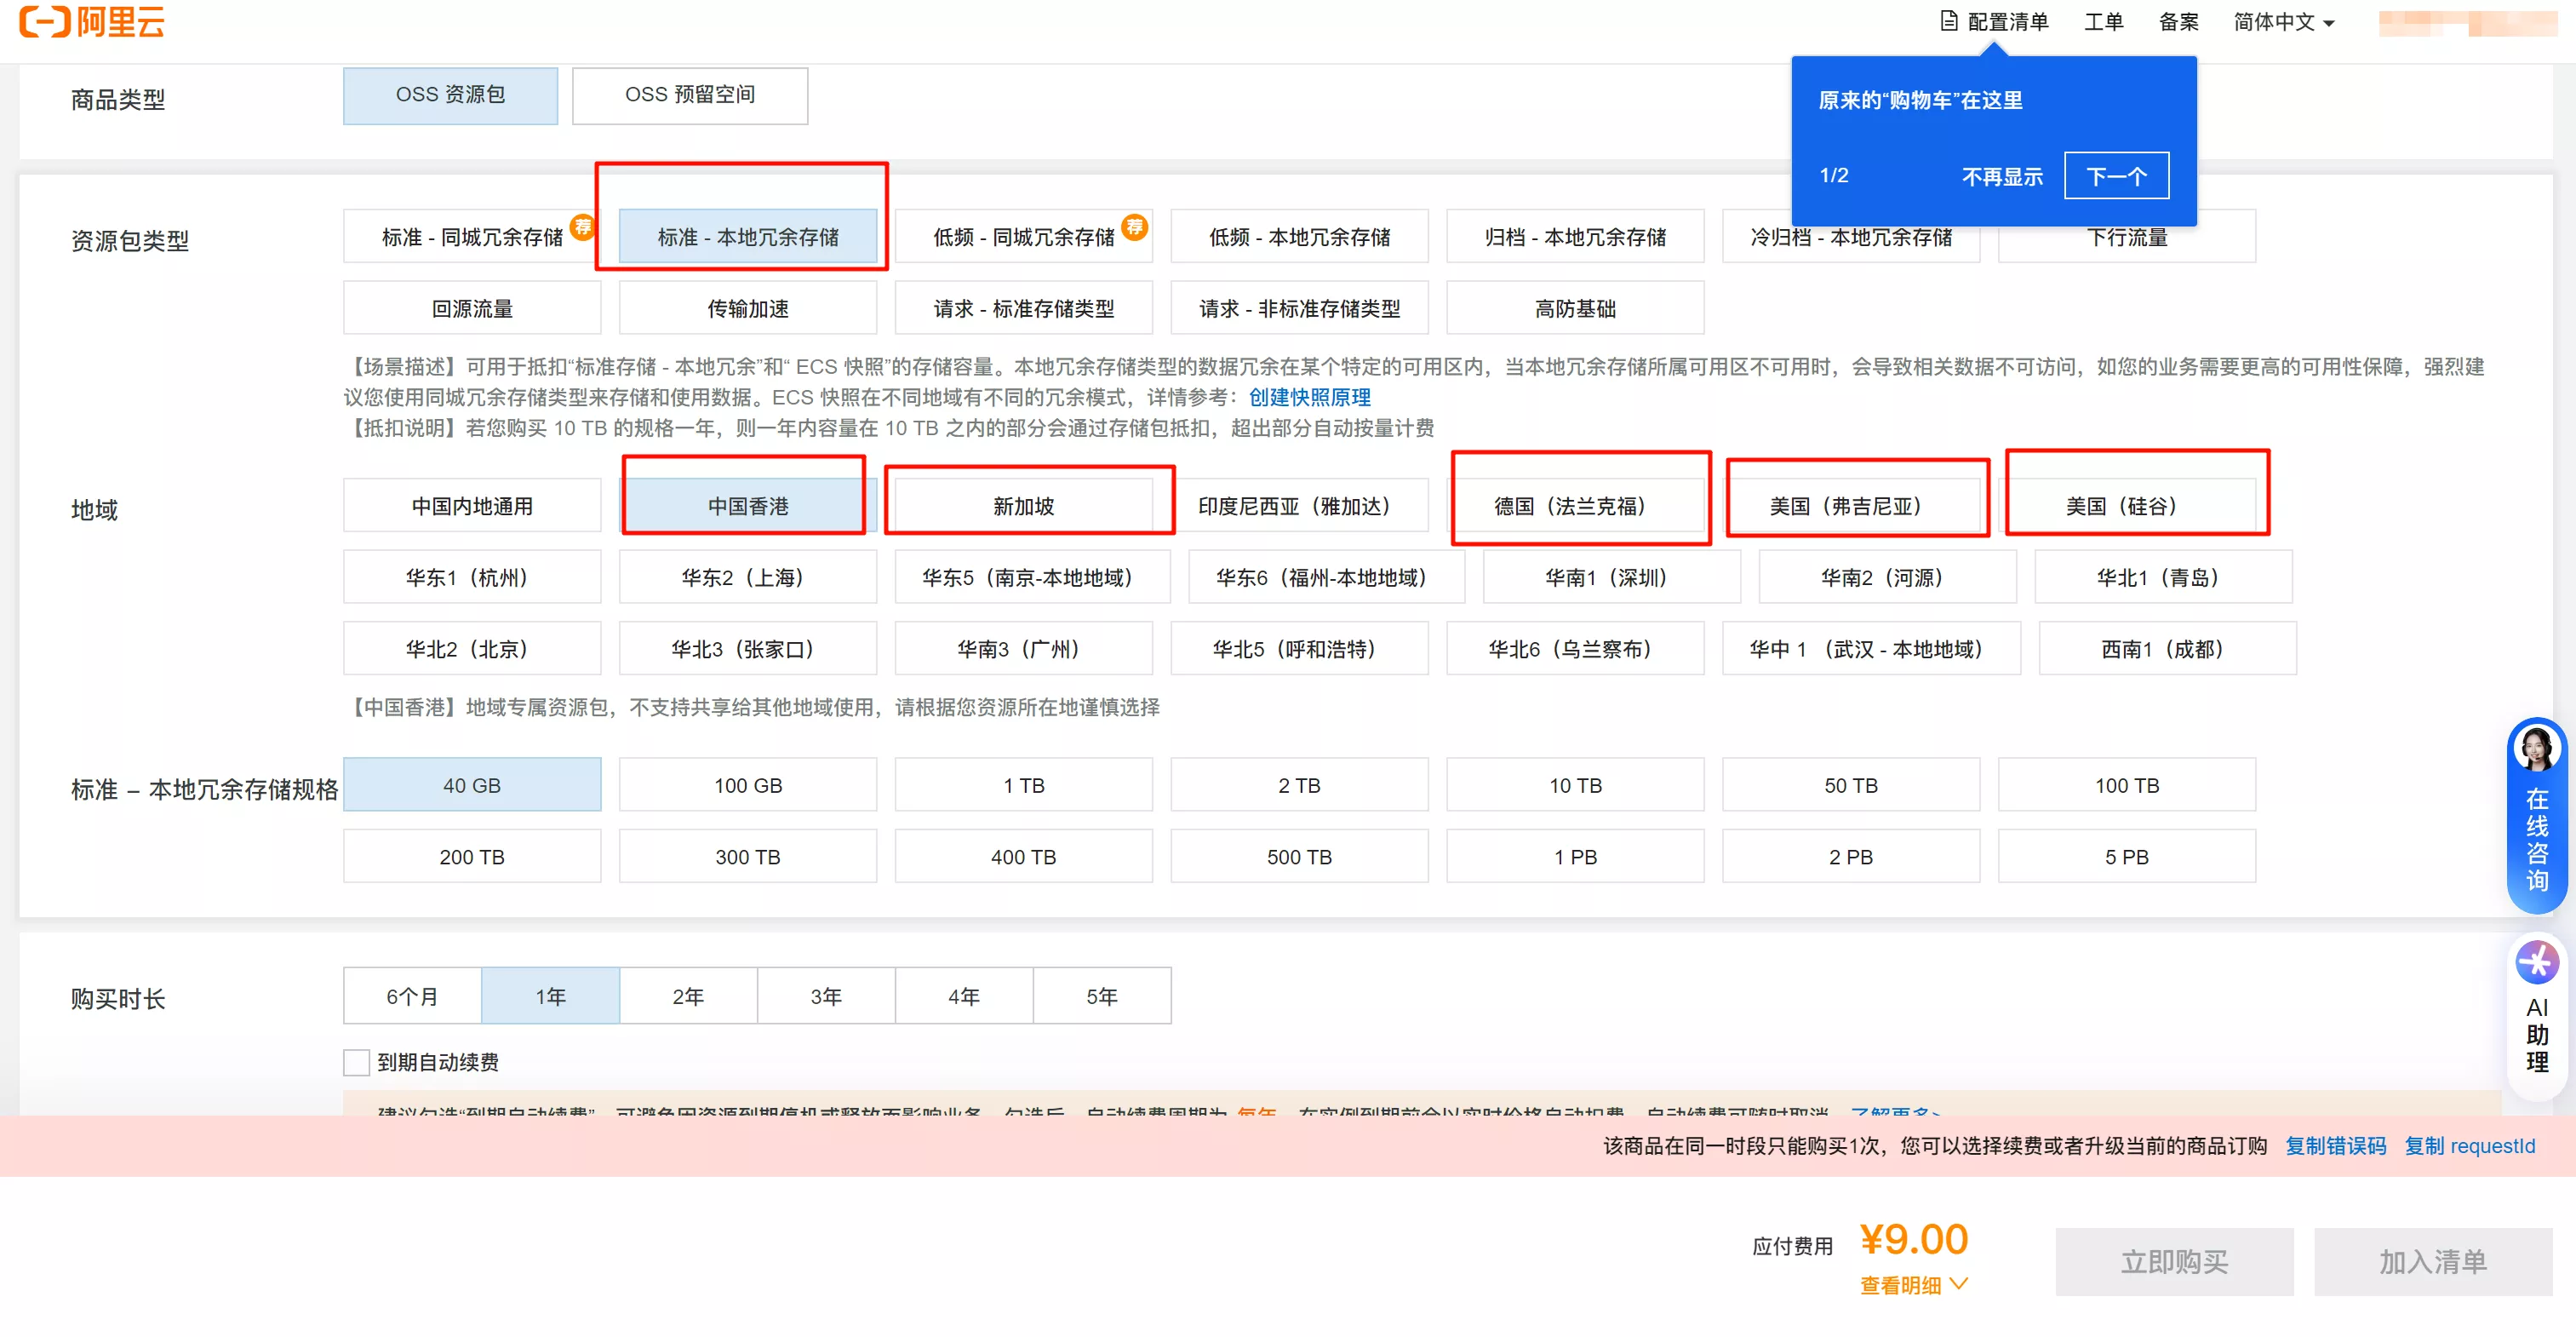Enable the 到期自动续费 checkbox

point(356,1062)
